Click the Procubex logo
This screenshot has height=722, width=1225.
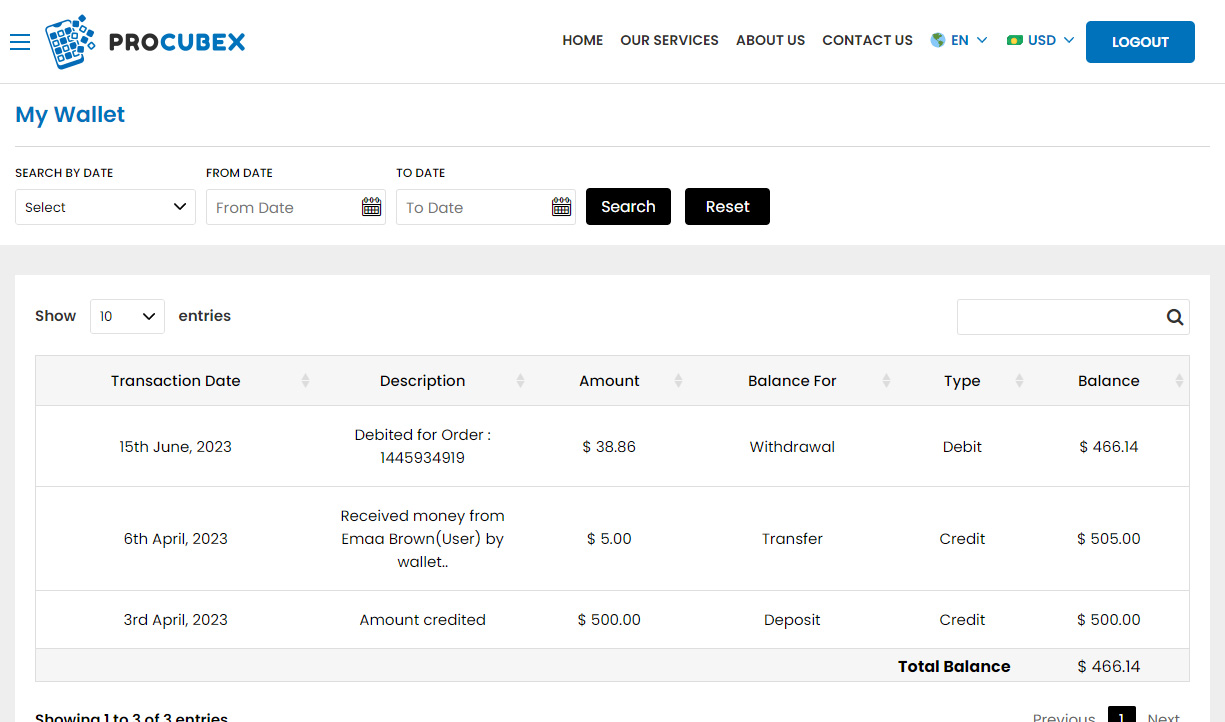point(145,42)
